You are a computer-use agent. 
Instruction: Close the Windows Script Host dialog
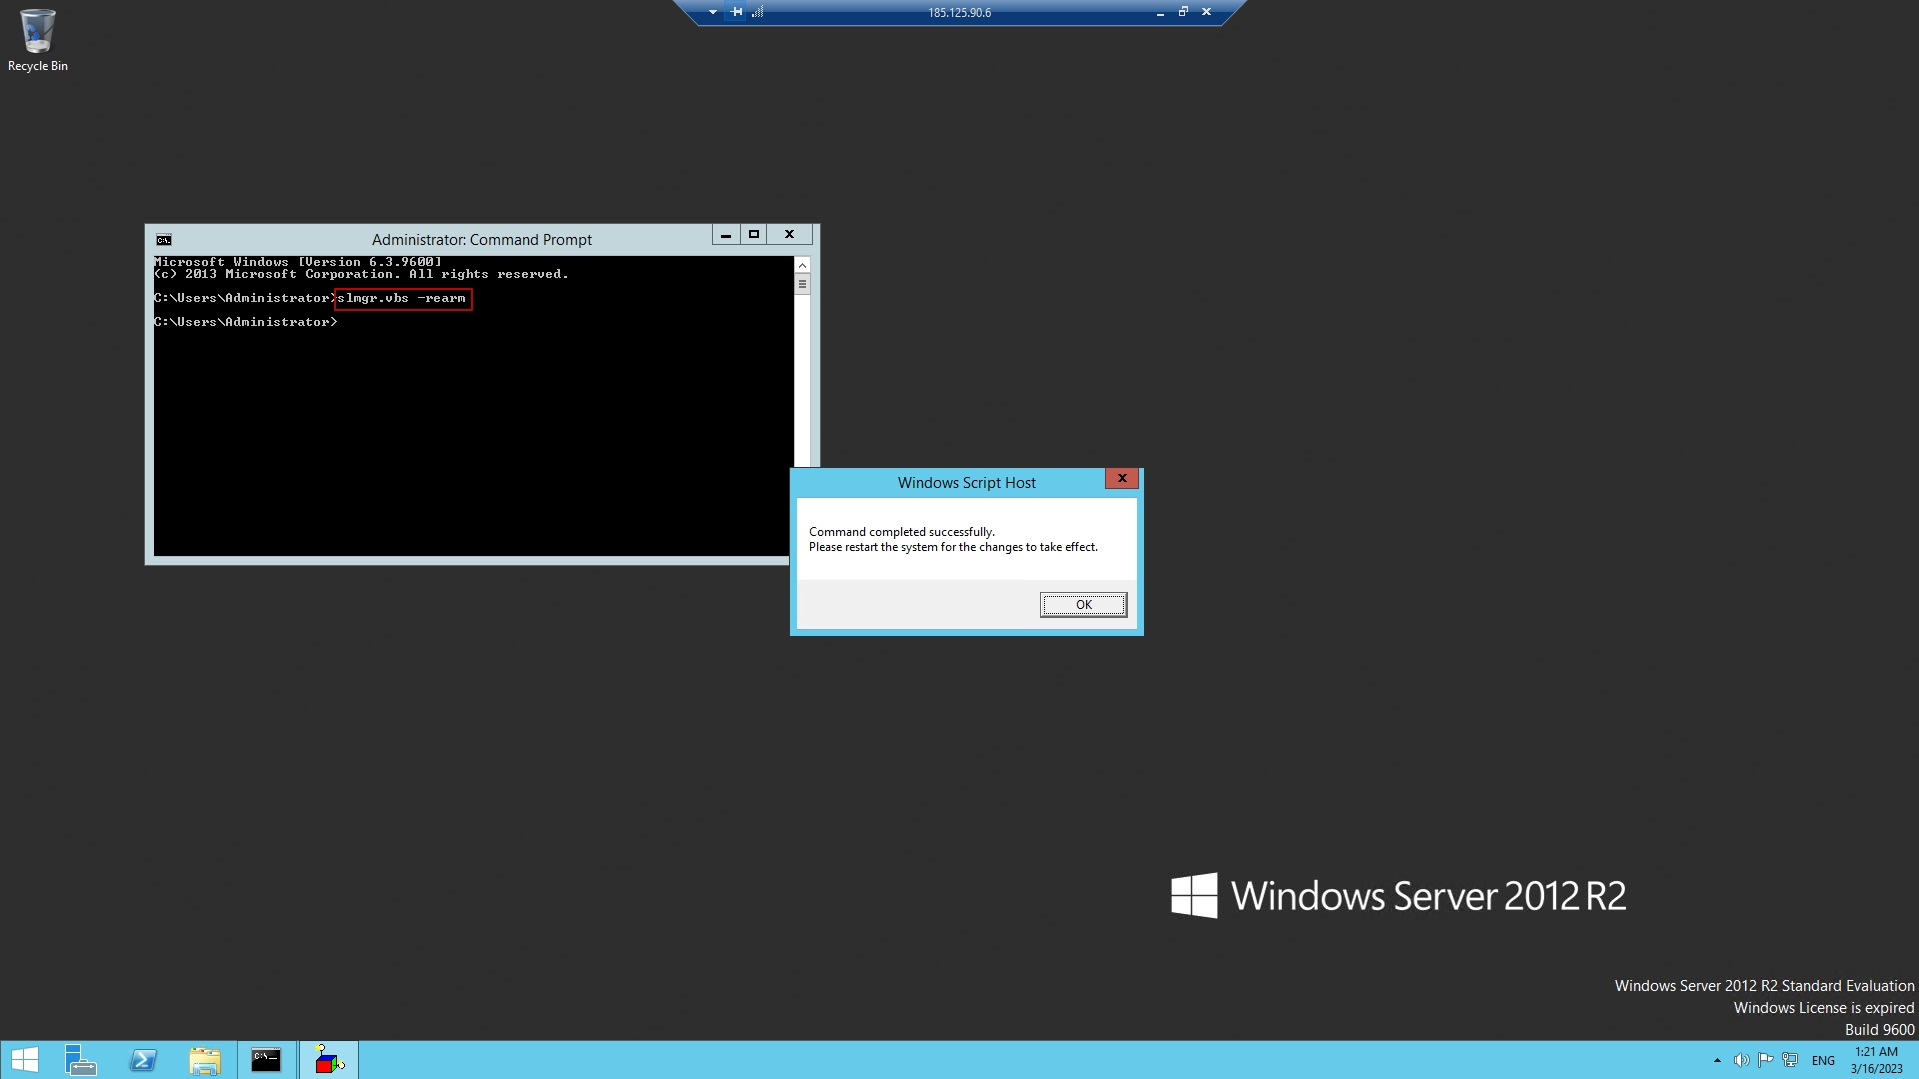click(1122, 479)
